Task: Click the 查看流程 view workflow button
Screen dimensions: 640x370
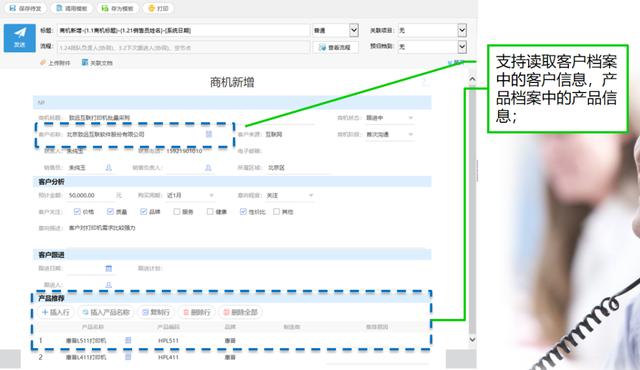Action: 335,47
